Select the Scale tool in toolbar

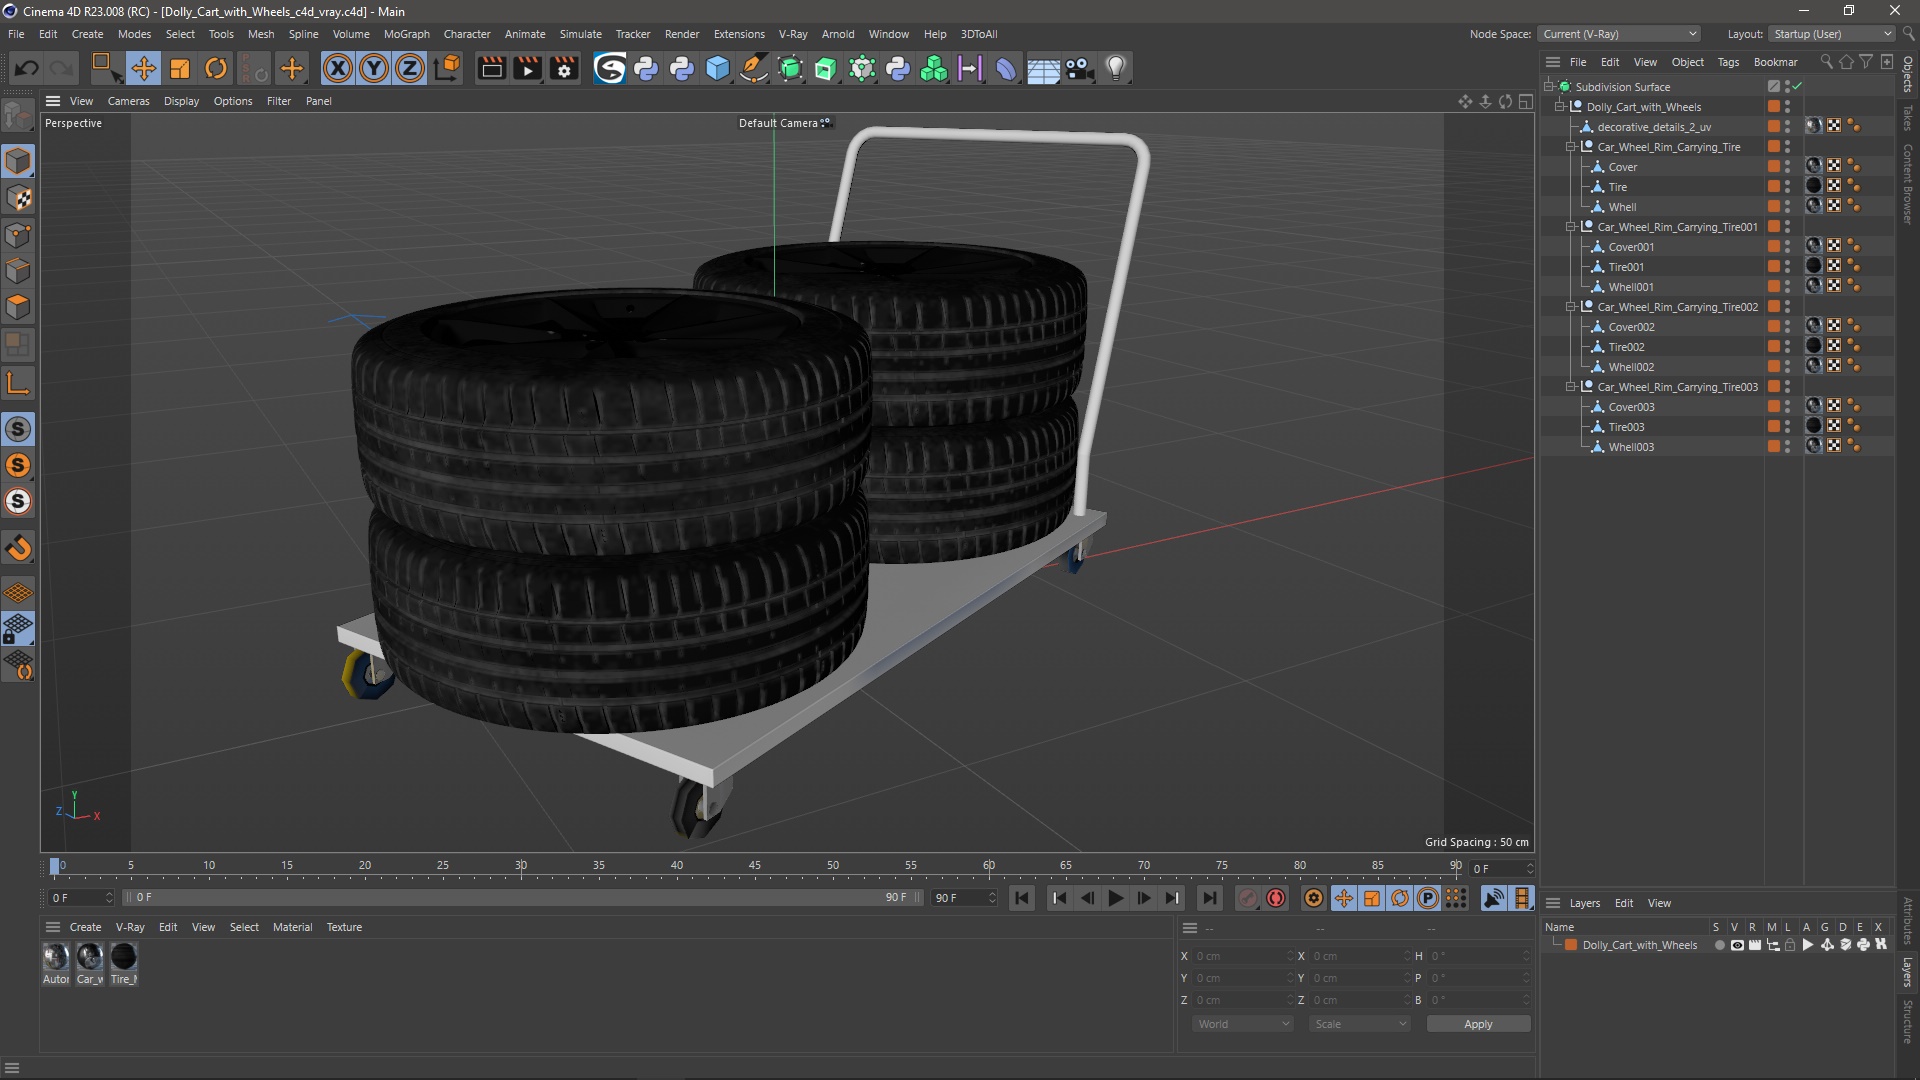point(179,69)
